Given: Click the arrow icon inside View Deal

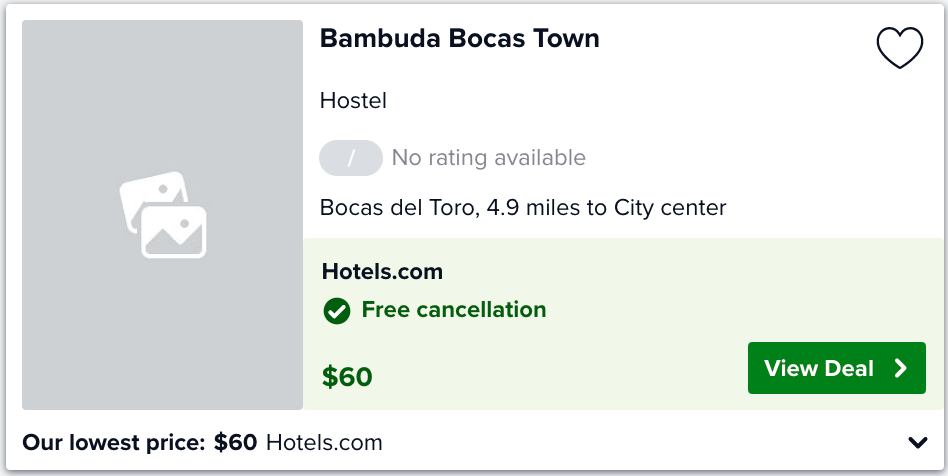Looking at the screenshot, I should 901,368.
